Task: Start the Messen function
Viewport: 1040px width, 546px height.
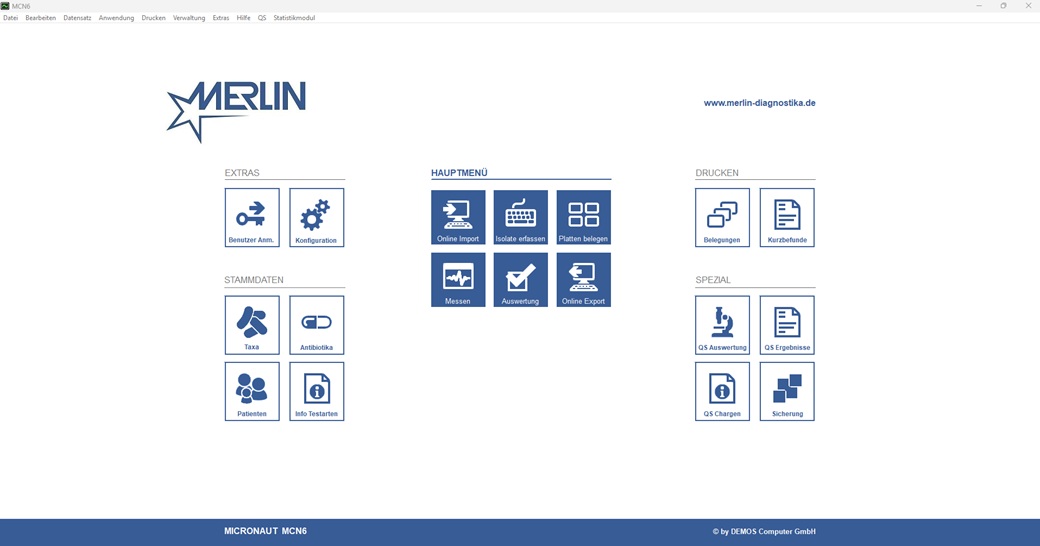Action: (458, 279)
